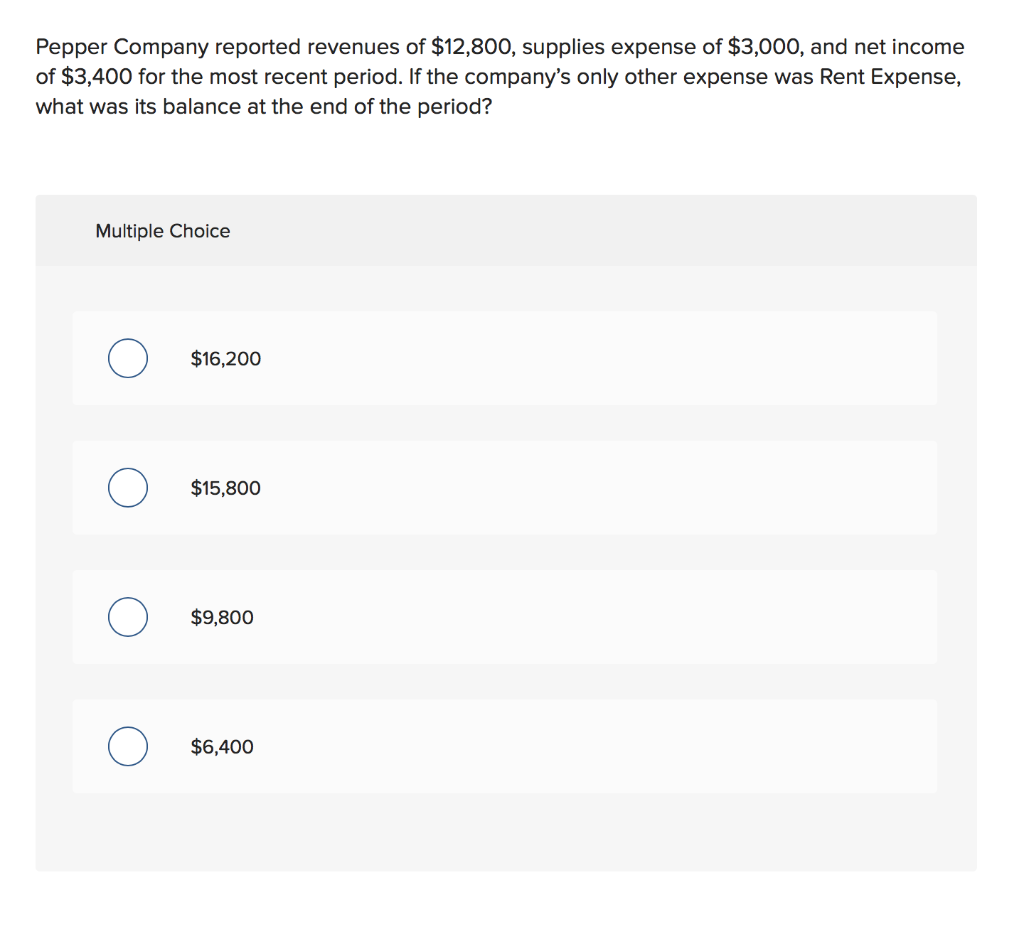The image size is (1024, 944).
Task: Click the $9,800 answer text label
Action: click(221, 617)
